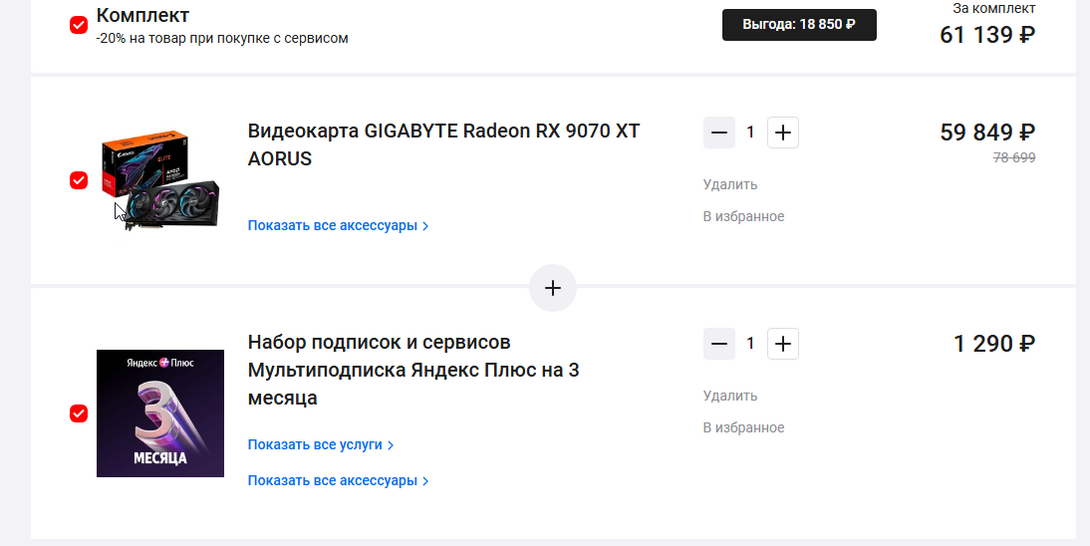The image size is (1090, 546).
Task: Decrease quantity of GIGABYTE Radeon videocard
Action: click(x=719, y=132)
